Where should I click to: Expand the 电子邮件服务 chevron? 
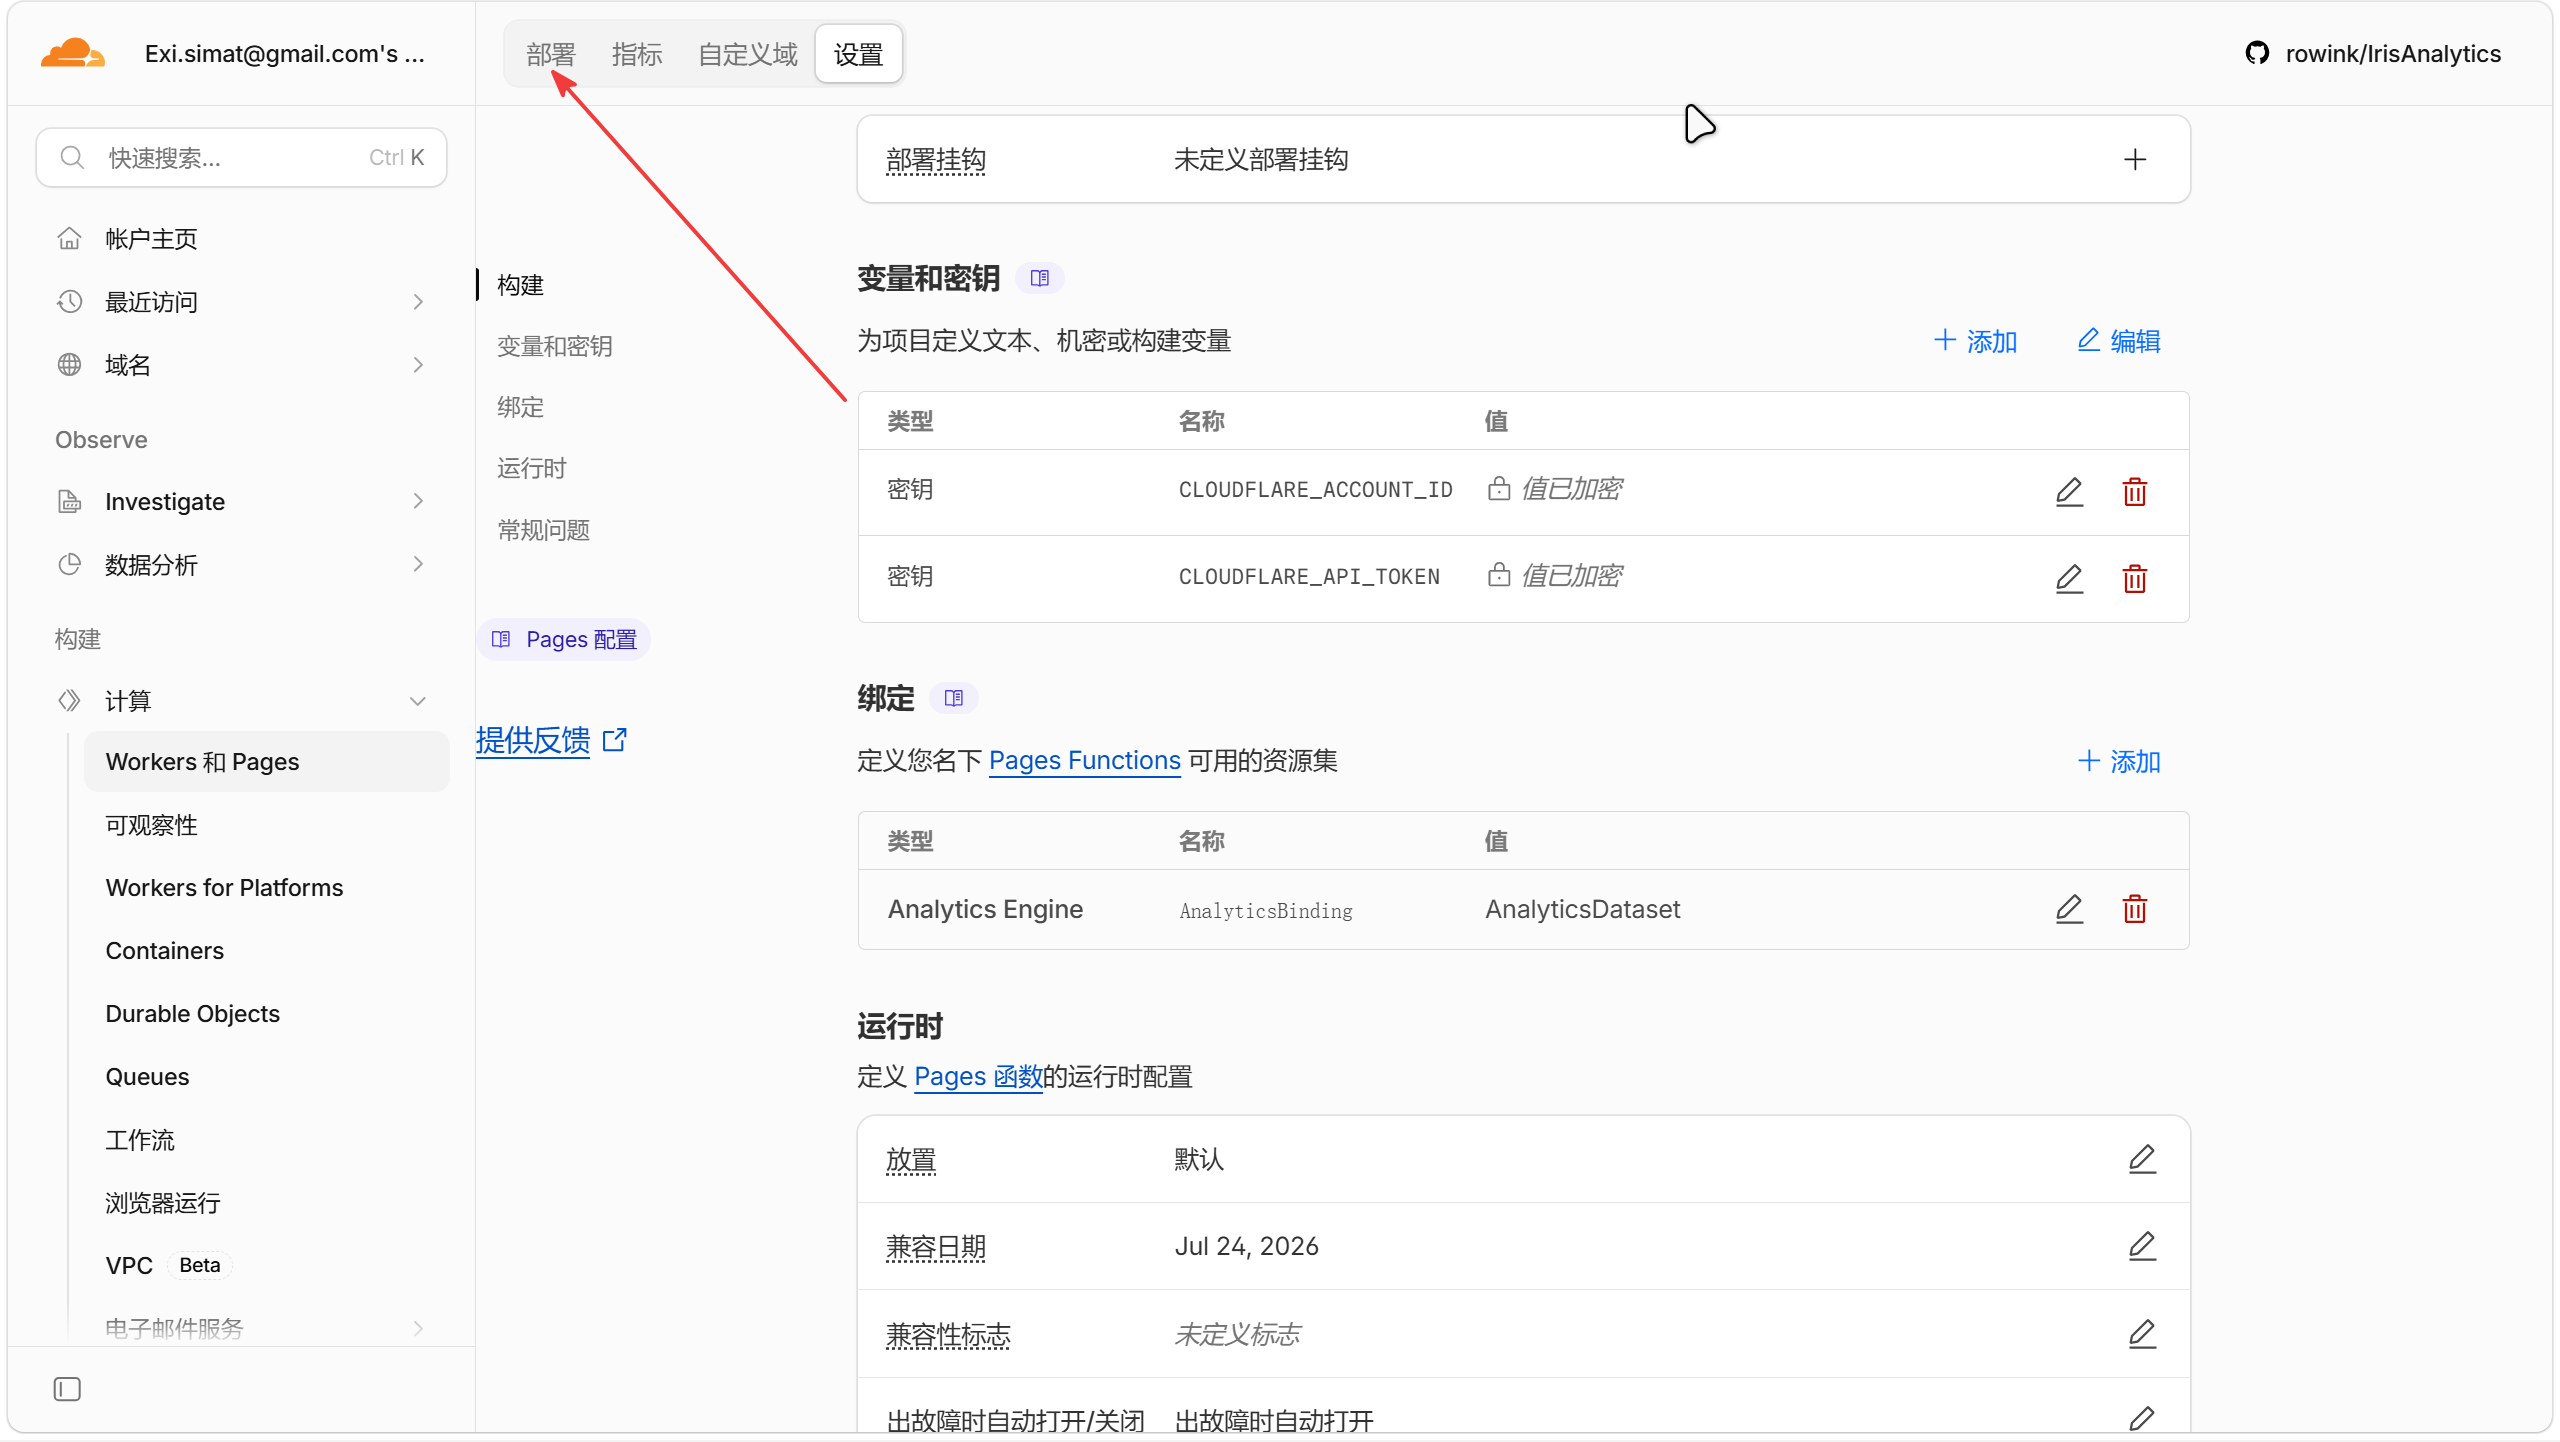pos(418,1328)
